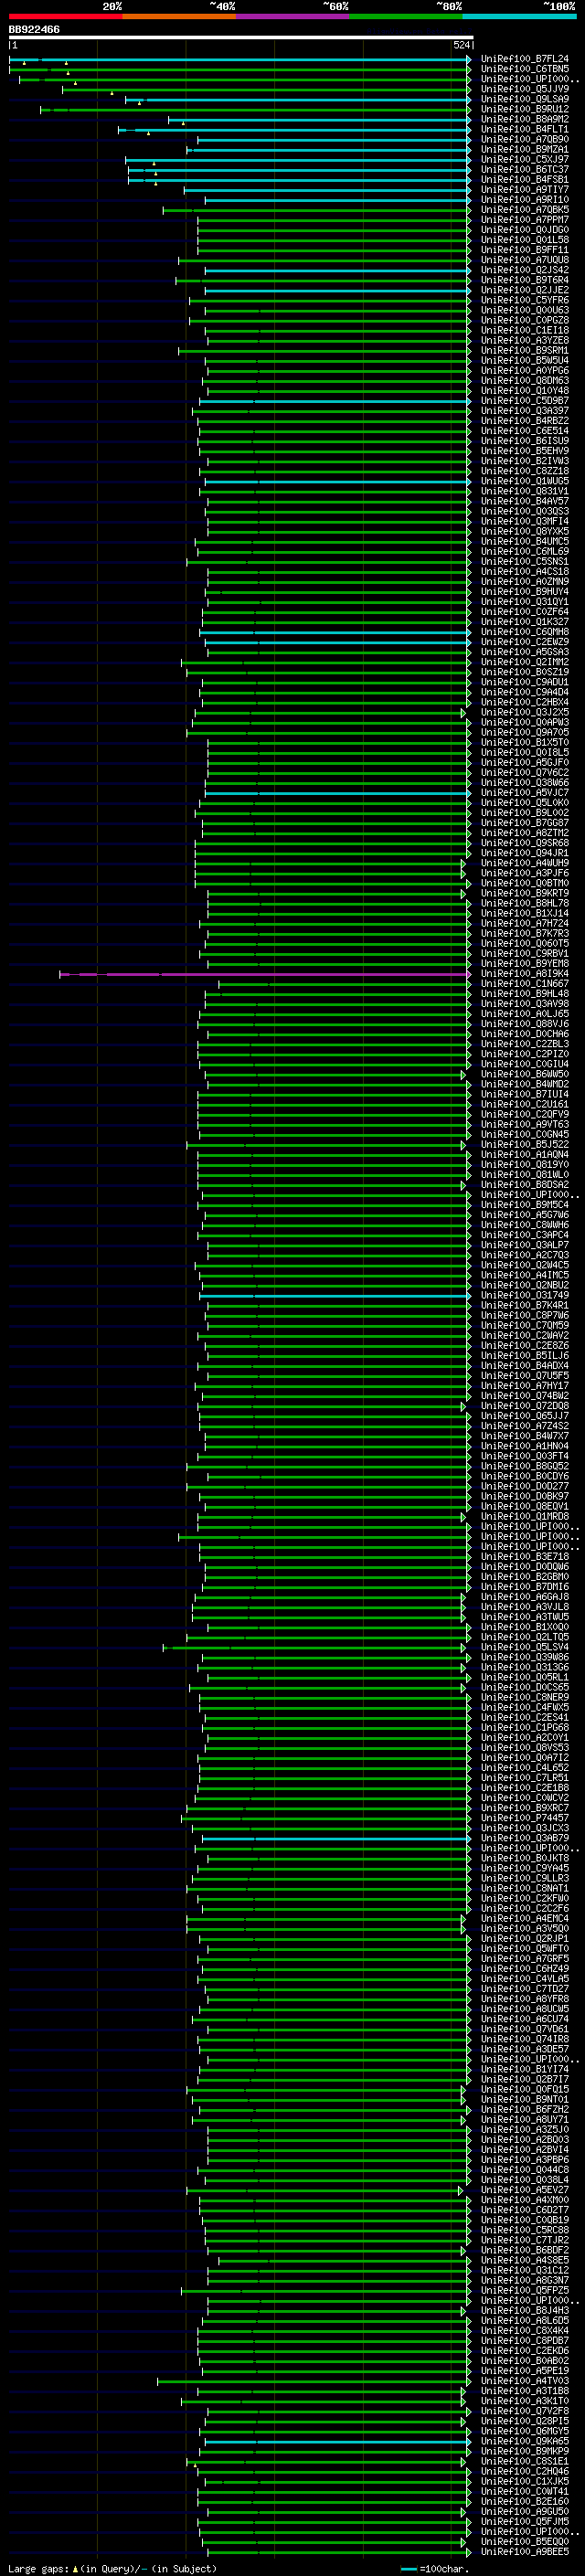Select the UniRef100_C5XJ97 label
The width and height of the screenshot is (585, 2576).
(x=524, y=160)
